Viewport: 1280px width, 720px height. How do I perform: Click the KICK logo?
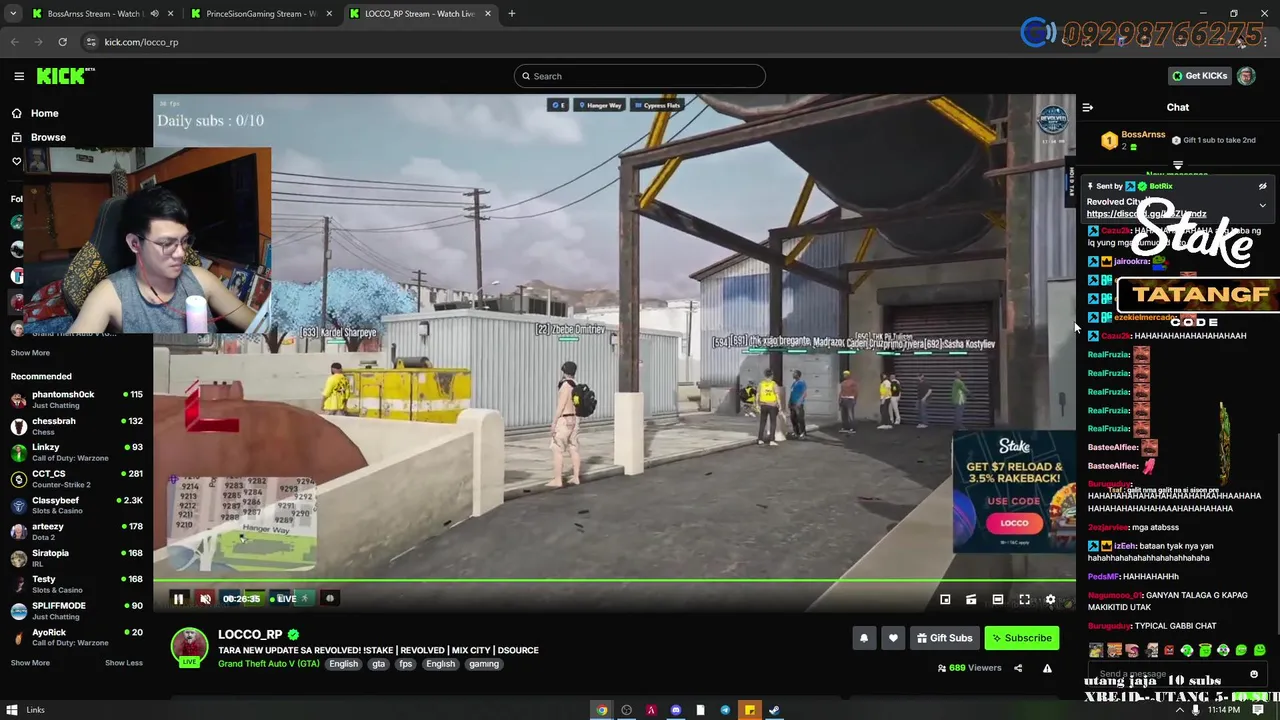pyautogui.click(x=65, y=76)
